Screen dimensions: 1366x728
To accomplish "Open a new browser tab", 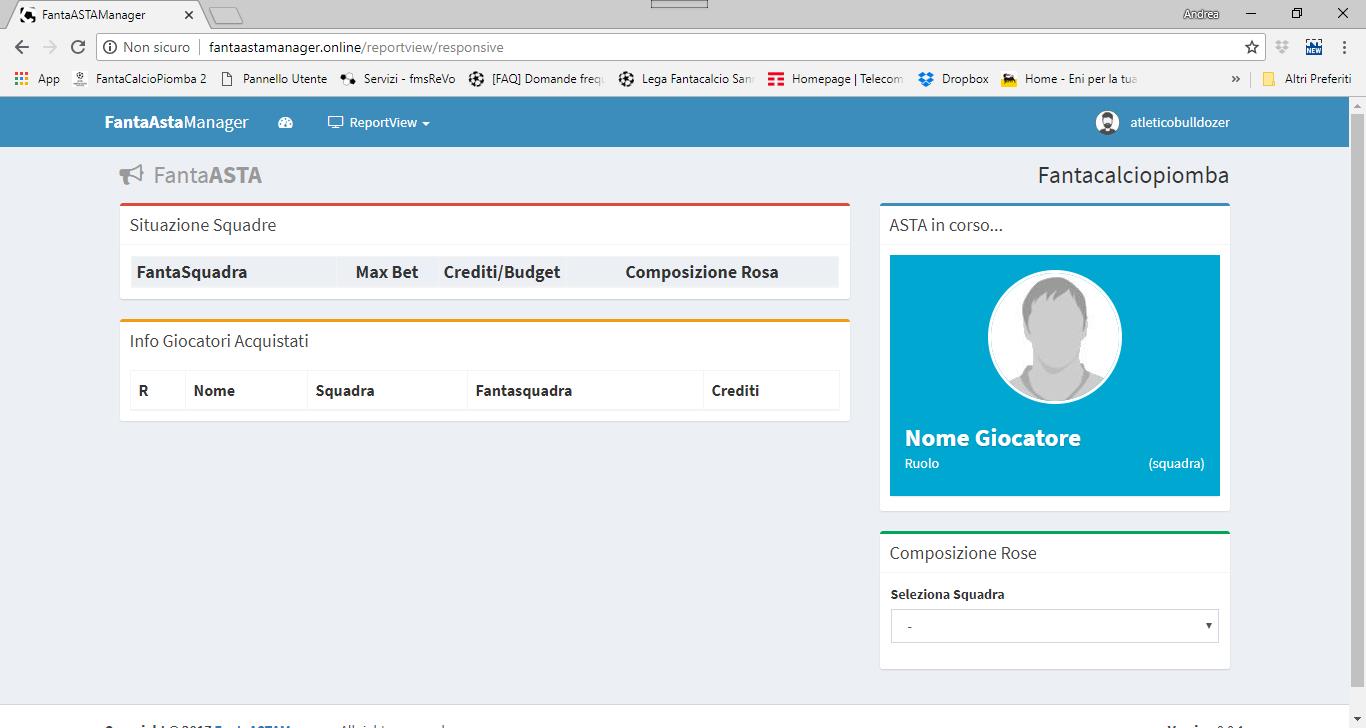I will click(227, 15).
